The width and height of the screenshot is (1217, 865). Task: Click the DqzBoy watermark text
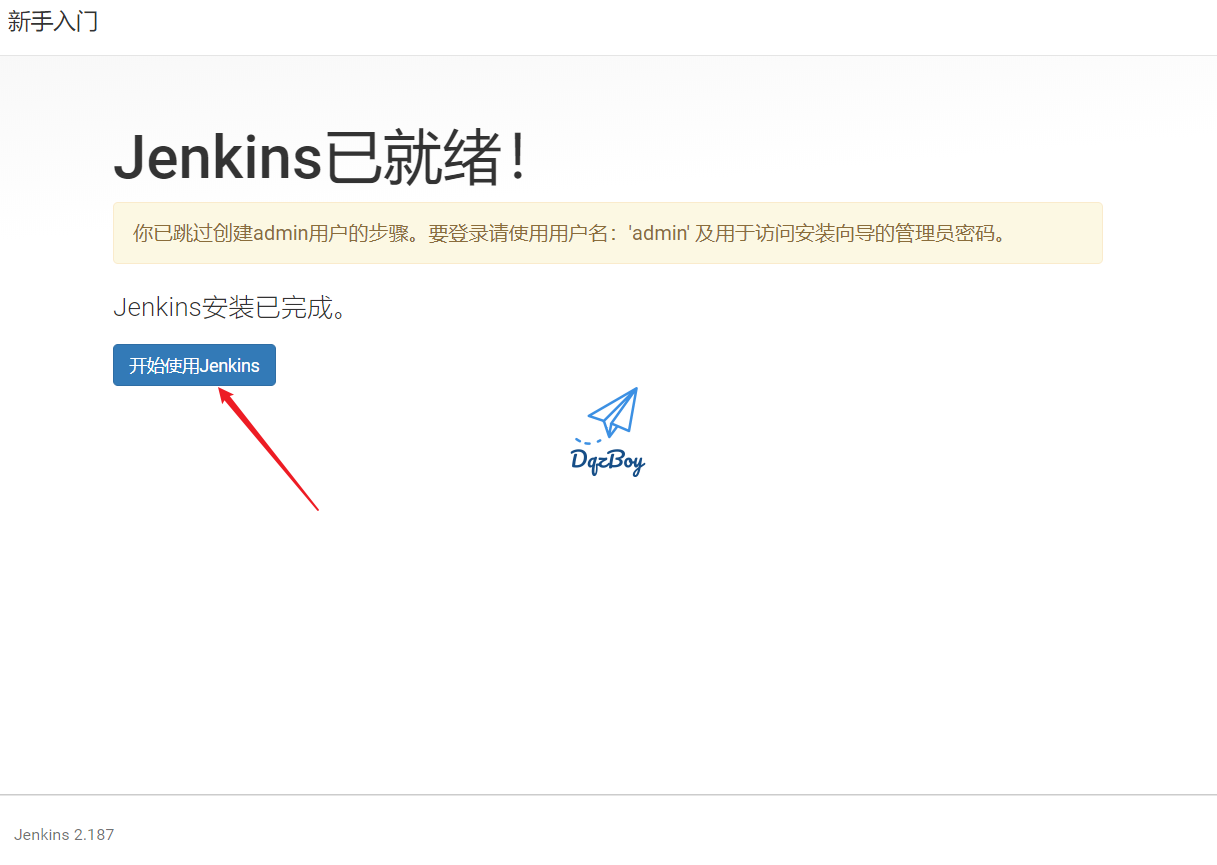point(608,460)
